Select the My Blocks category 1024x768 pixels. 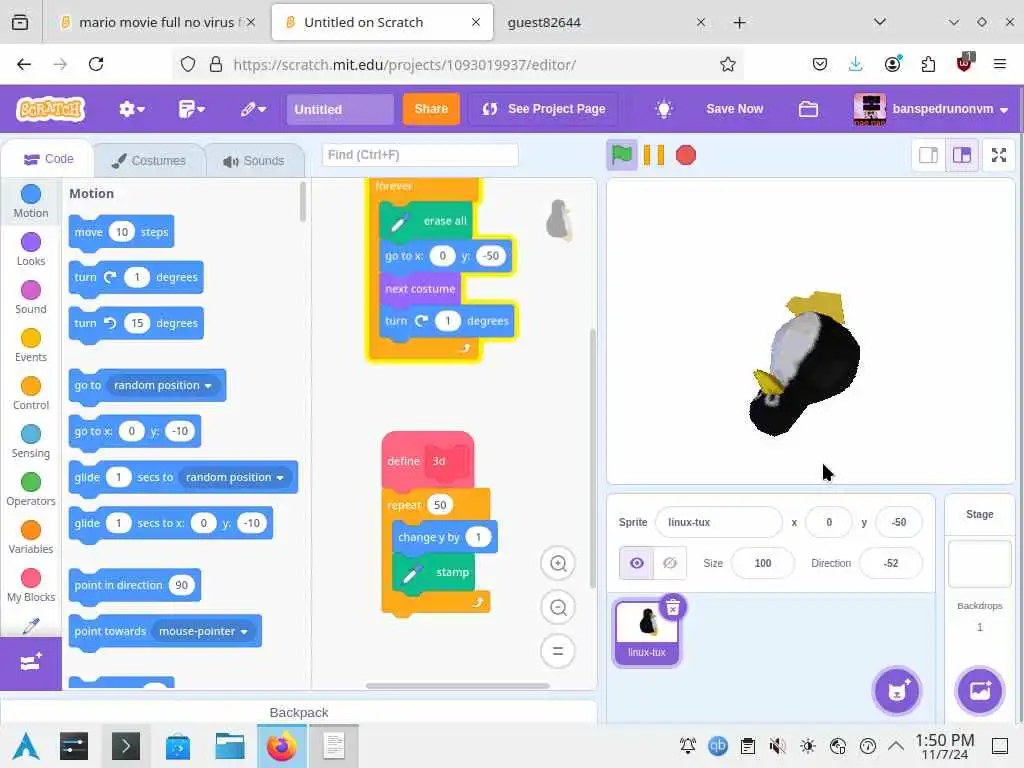pos(31,585)
